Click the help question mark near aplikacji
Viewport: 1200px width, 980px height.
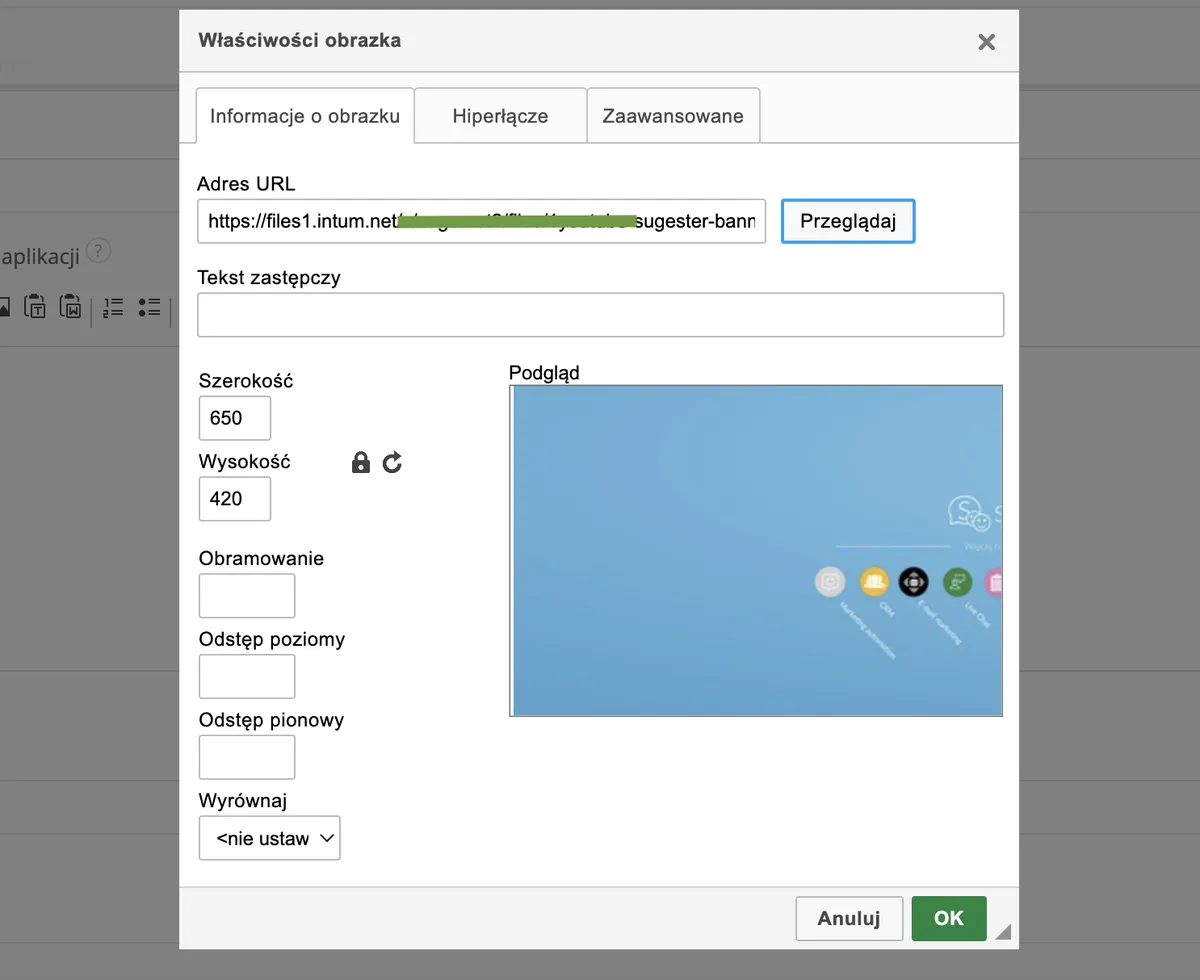pyautogui.click(x=97, y=250)
